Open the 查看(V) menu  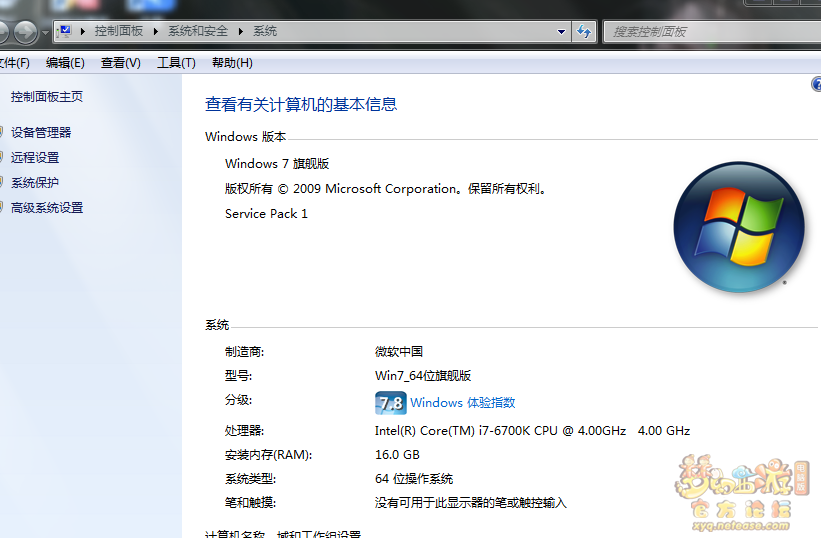click(120, 63)
